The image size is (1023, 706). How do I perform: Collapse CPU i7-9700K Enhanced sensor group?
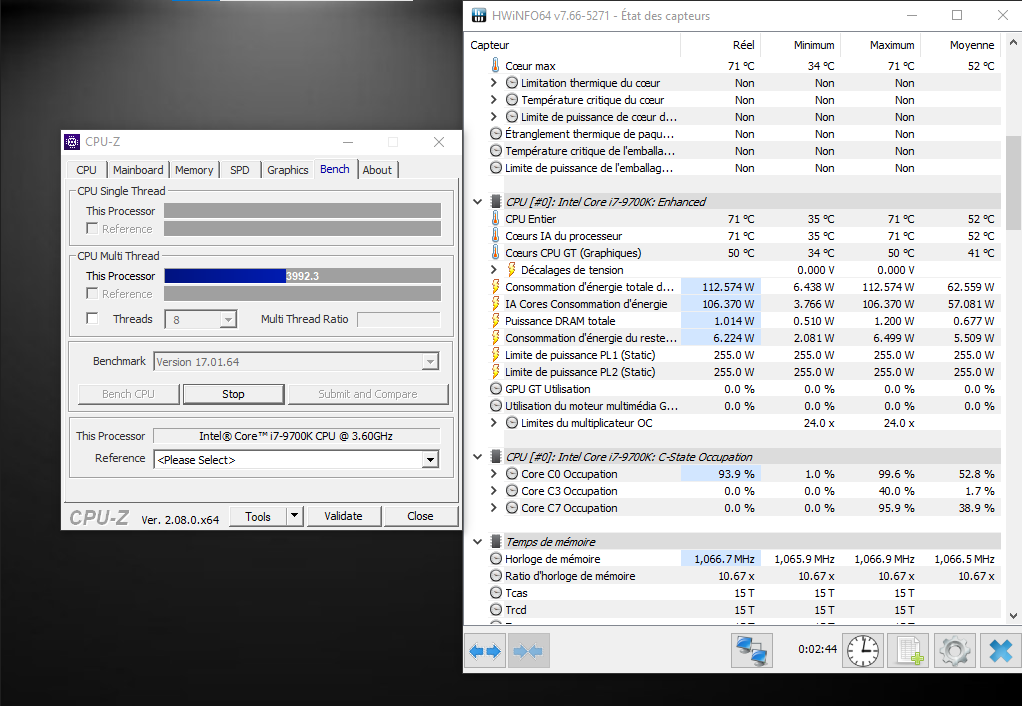[478, 202]
